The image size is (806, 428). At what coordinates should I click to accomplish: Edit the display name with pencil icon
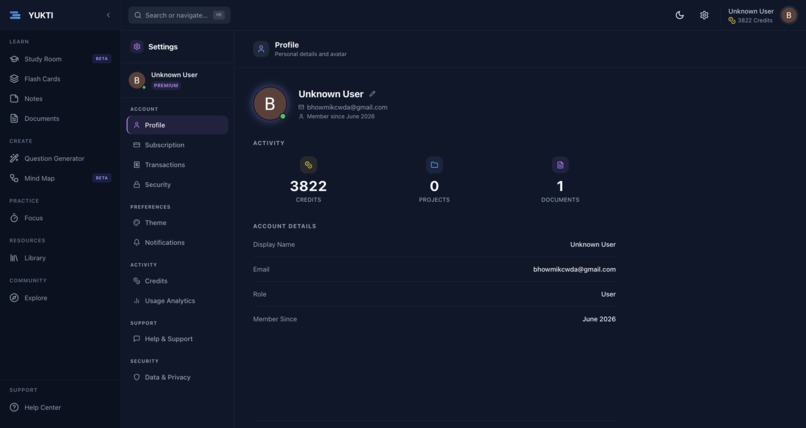pos(372,94)
